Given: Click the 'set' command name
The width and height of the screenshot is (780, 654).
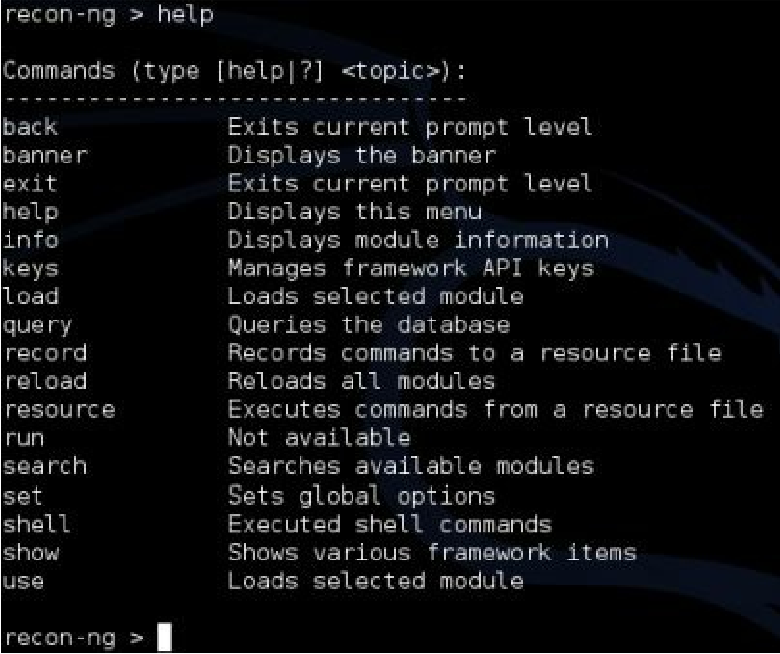Looking at the screenshot, I should [x=22, y=496].
